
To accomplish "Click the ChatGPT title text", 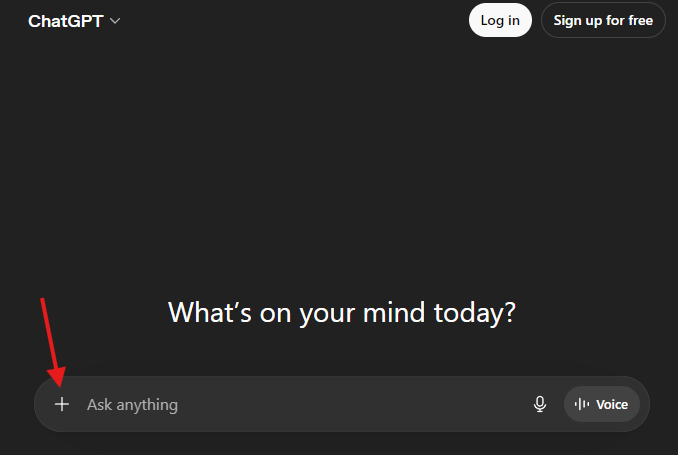I will 65,21.
